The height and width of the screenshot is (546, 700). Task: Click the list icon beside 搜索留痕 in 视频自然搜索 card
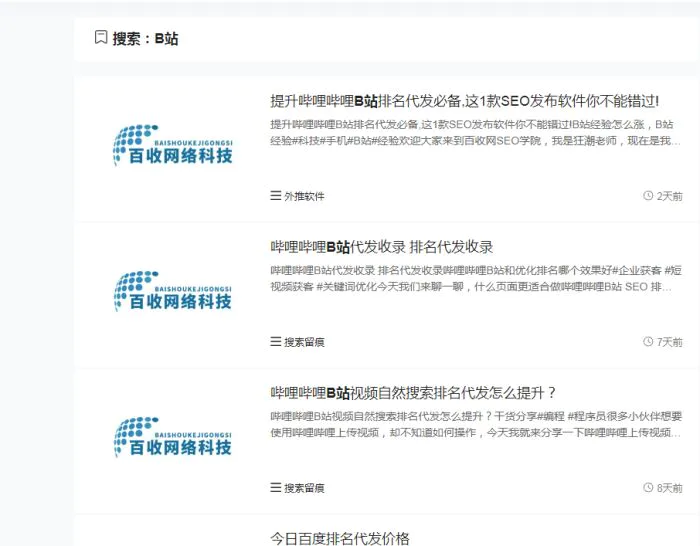tap(275, 487)
